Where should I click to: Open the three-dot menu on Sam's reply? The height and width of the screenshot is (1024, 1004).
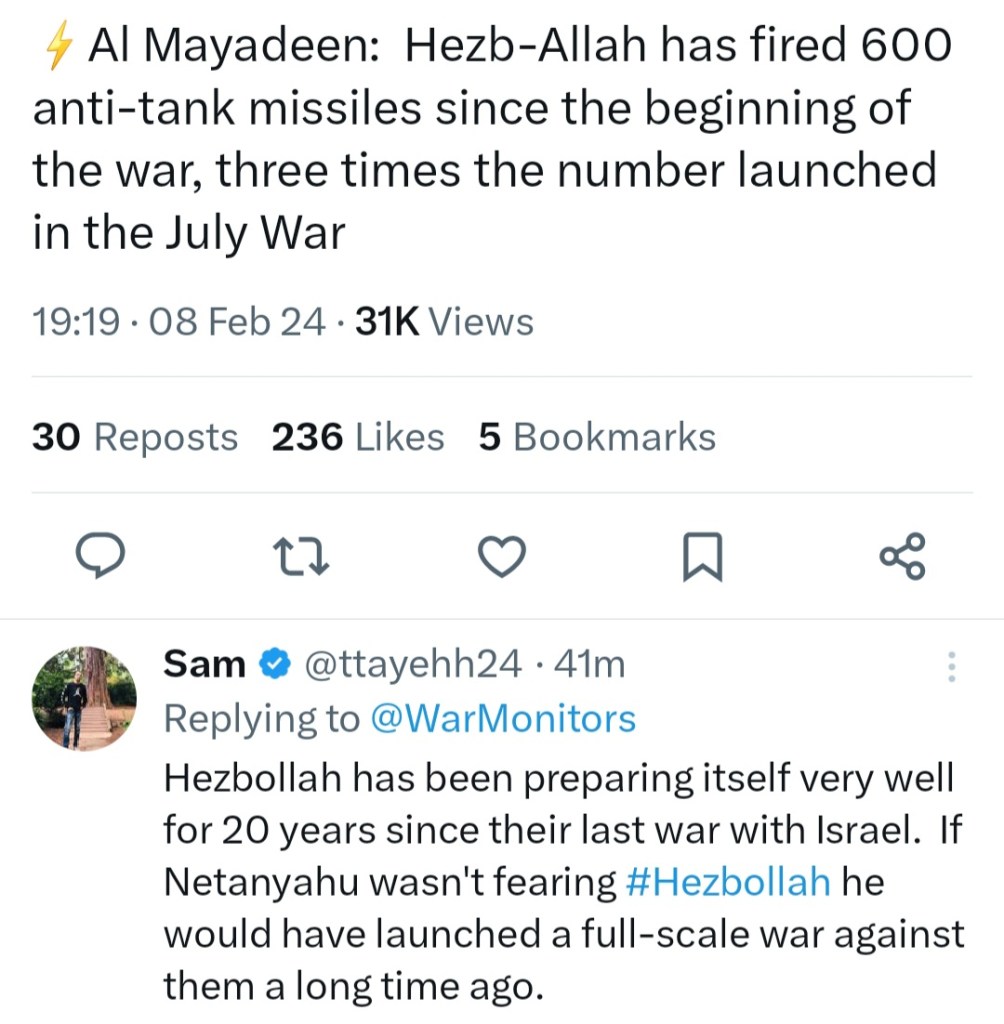[951, 666]
